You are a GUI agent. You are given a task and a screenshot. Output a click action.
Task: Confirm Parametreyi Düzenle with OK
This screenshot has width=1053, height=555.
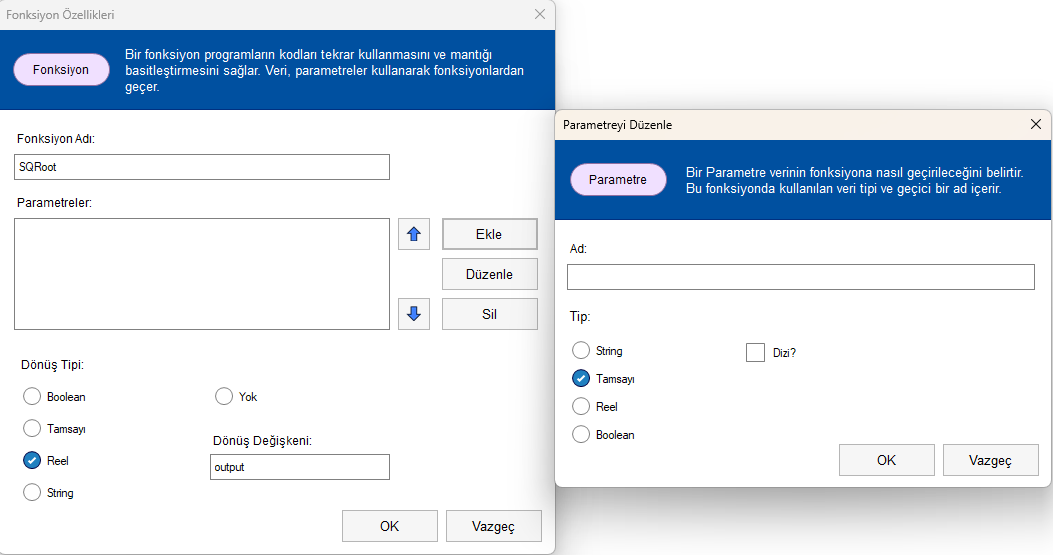pos(886,460)
